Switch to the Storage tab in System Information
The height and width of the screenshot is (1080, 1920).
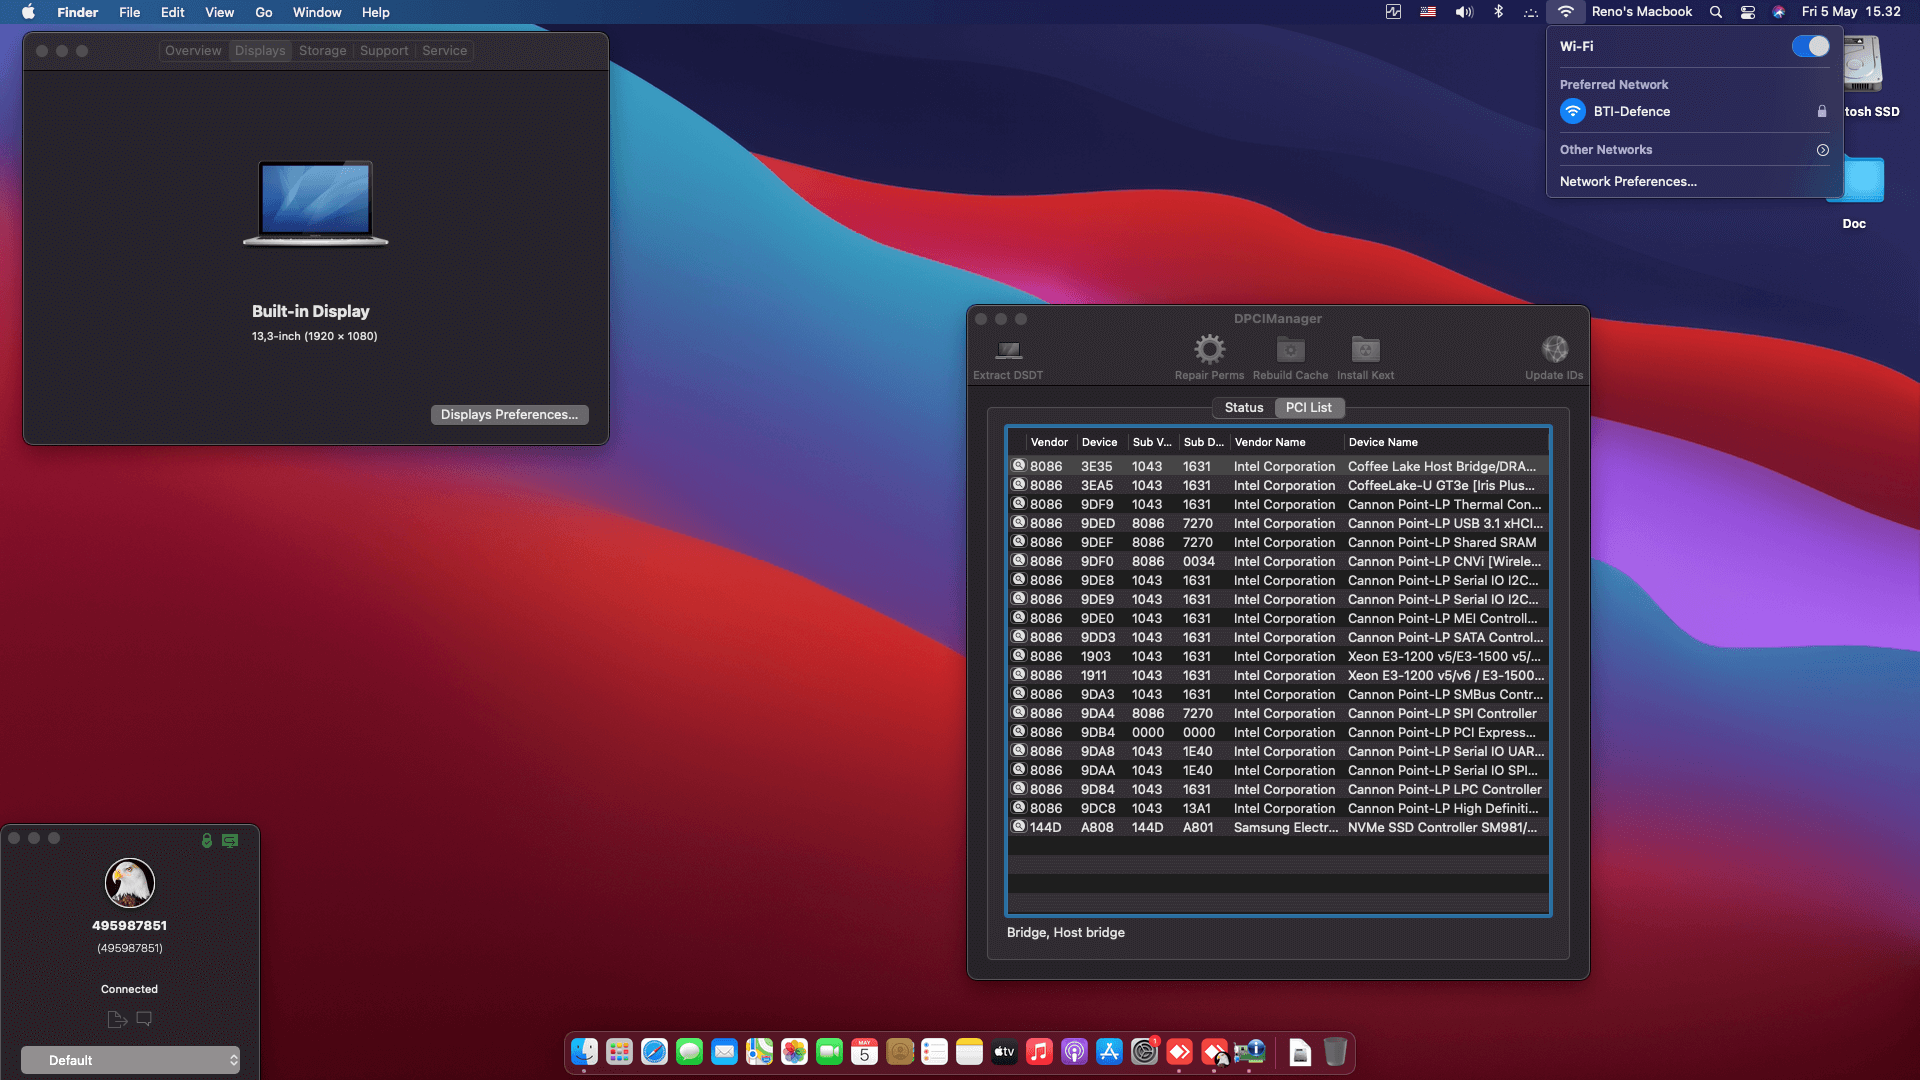click(x=322, y=50)
